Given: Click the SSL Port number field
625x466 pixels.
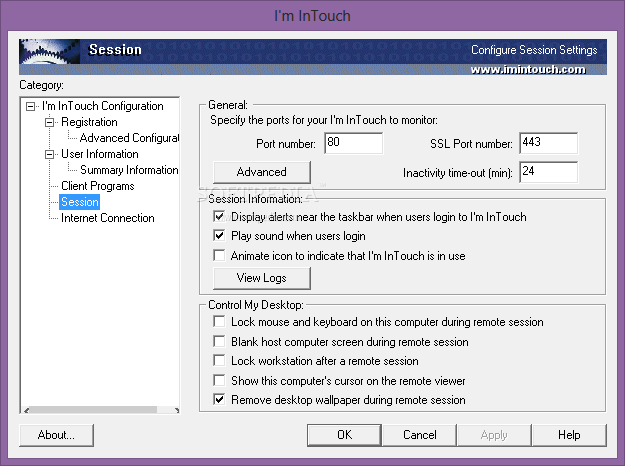Looking at the screenshot, I should click(x=548, y=143).
